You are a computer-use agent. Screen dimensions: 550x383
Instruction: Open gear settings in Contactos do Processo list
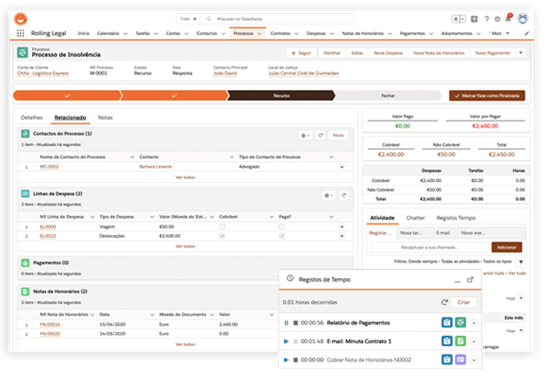tap(305, 135)
